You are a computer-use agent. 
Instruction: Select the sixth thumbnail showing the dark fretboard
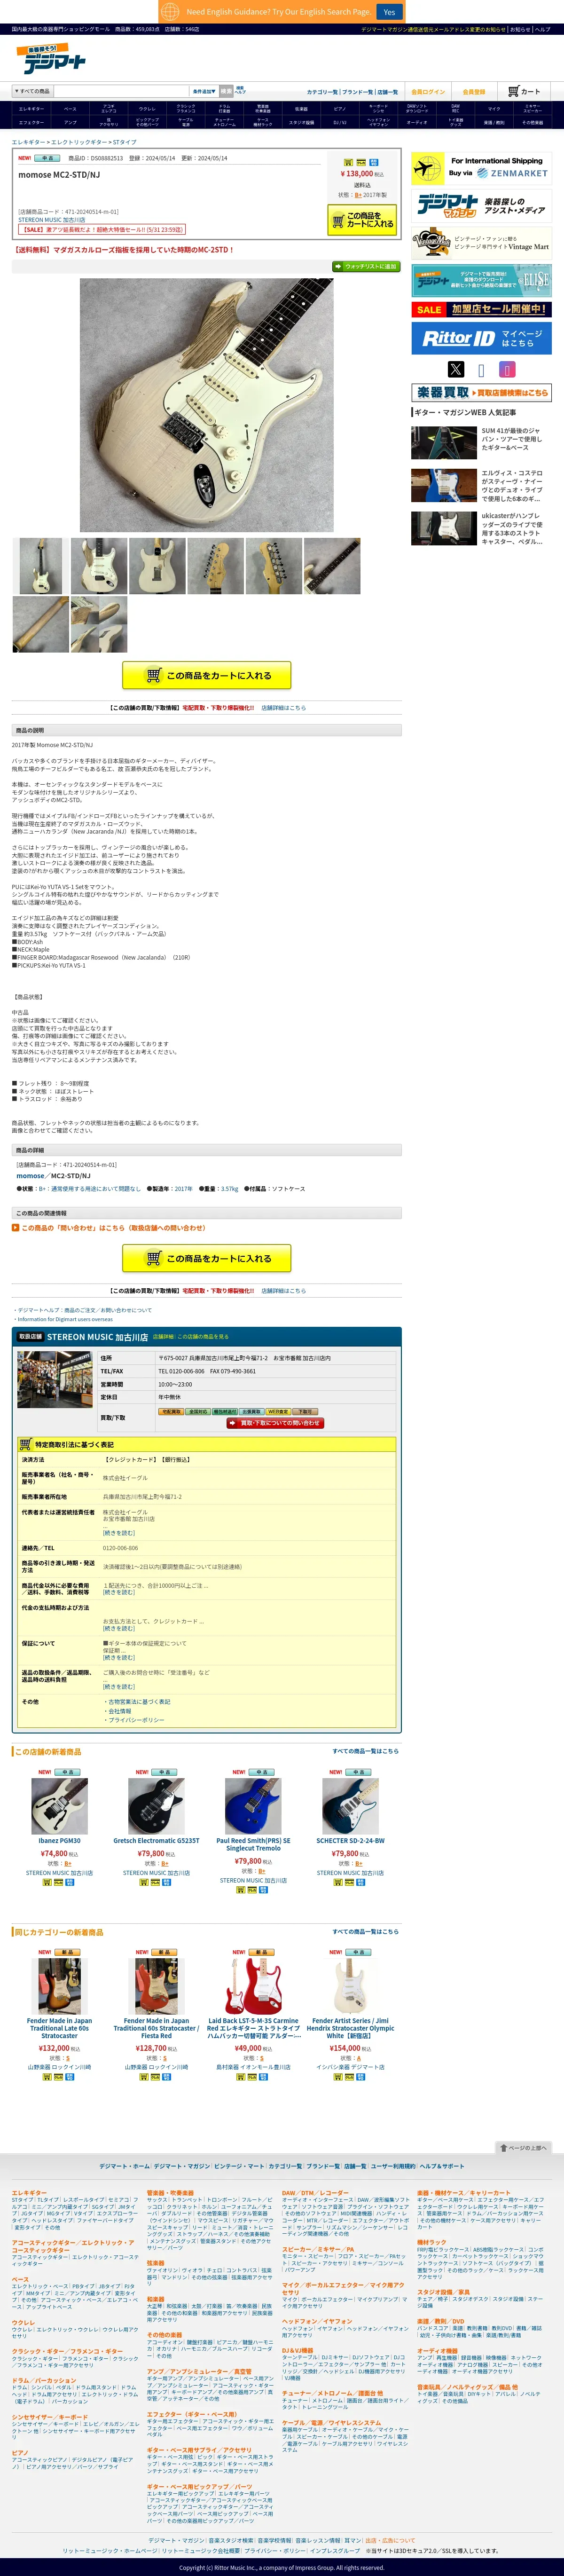332,566
